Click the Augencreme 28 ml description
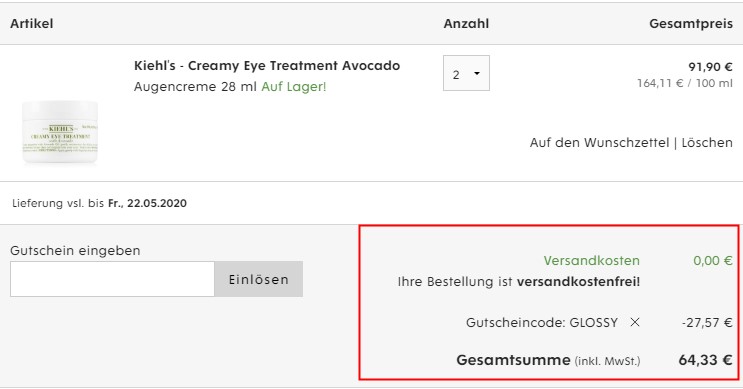The height and width of the screenshot is (389, 743). coord(196,87)
